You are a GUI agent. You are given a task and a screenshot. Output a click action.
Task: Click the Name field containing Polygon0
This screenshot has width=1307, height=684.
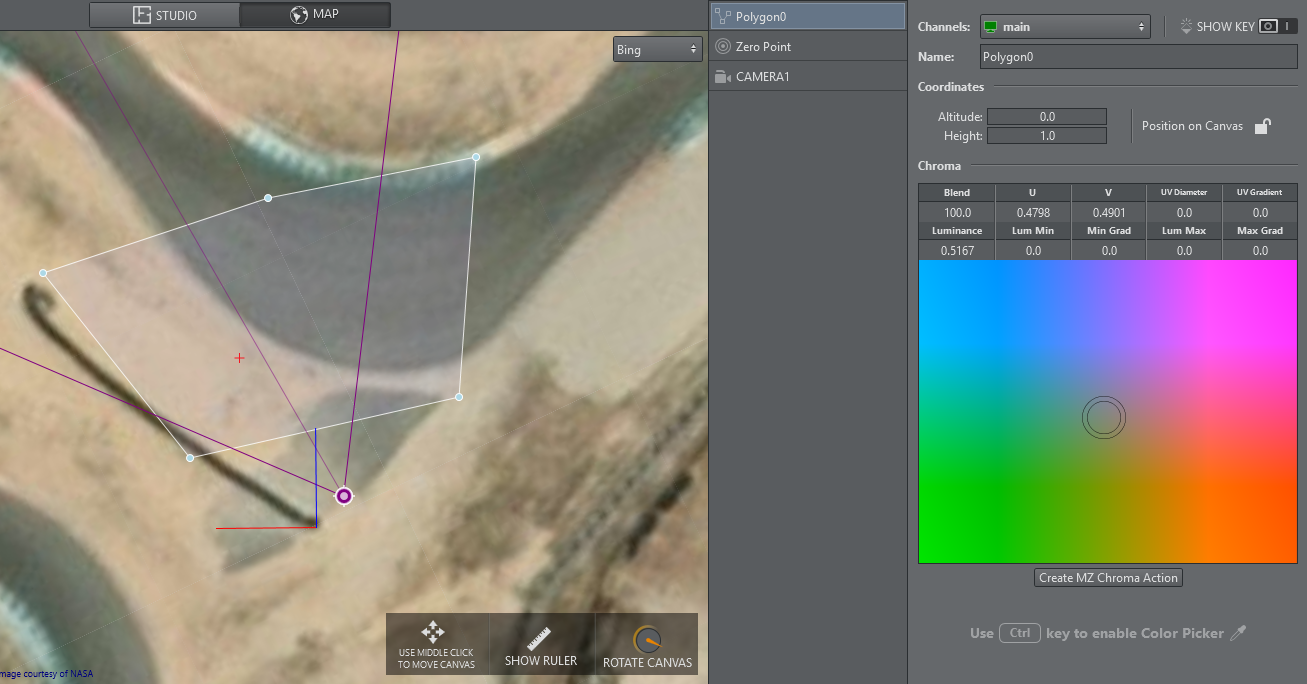[x=1137, y=57]
